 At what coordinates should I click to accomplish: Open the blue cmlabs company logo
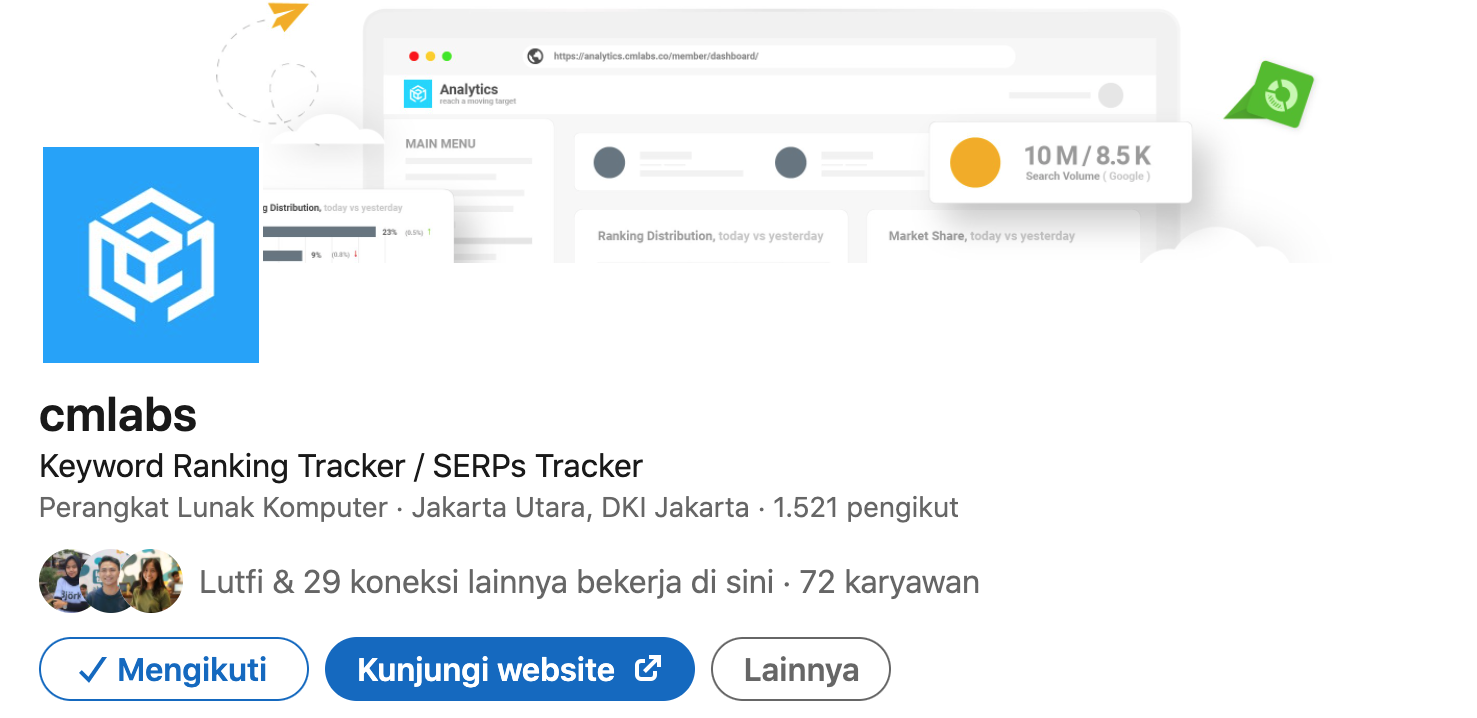point(151,255)
